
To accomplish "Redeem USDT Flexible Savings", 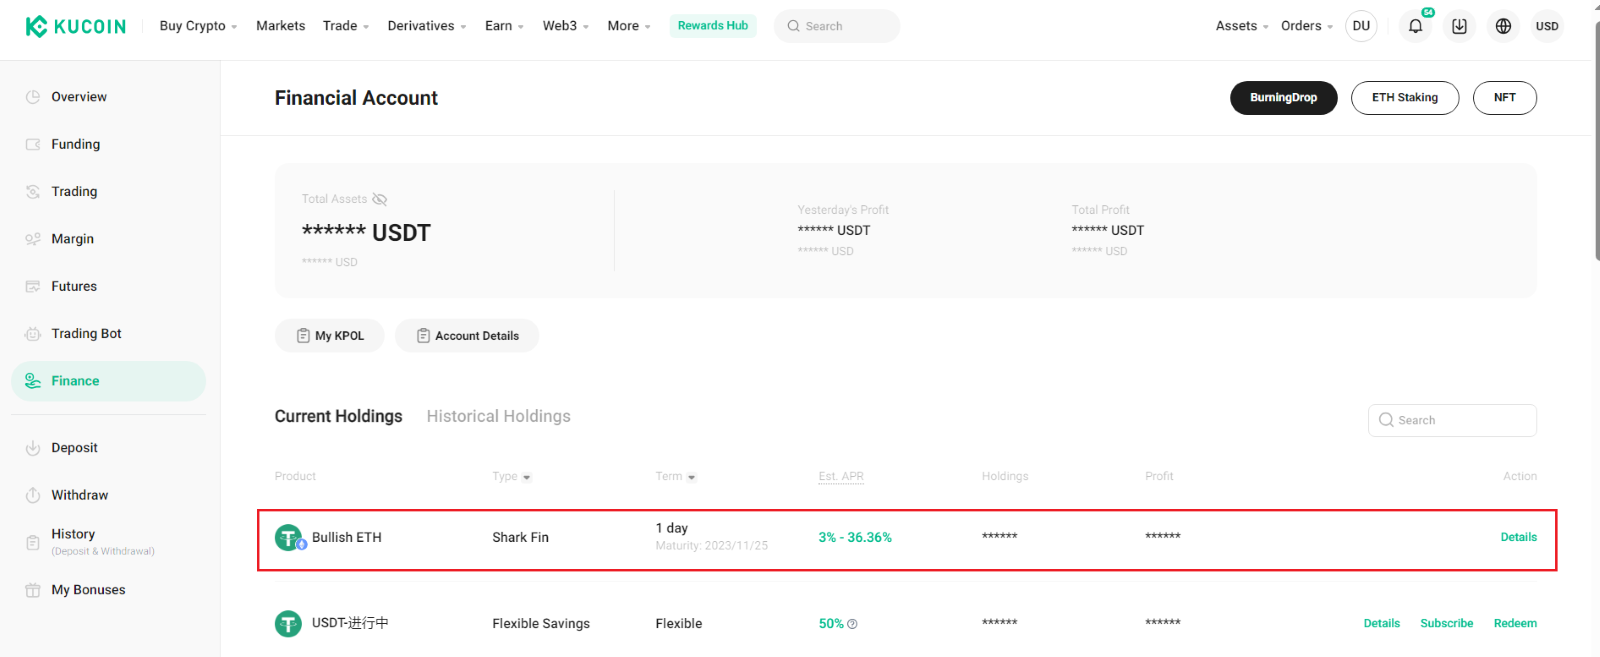I will [1516, 624].
